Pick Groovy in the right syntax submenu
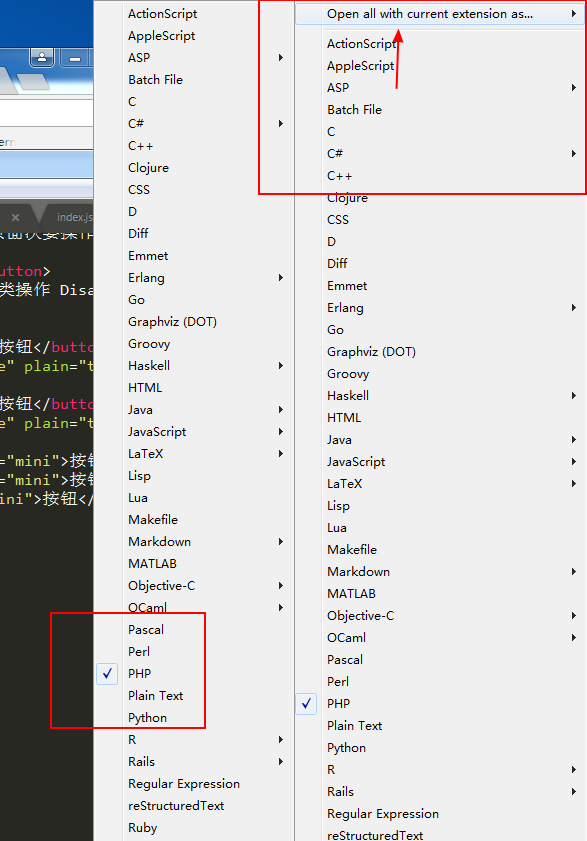The height and width of the screenshot is (841, 587). (x=348, y=374)
